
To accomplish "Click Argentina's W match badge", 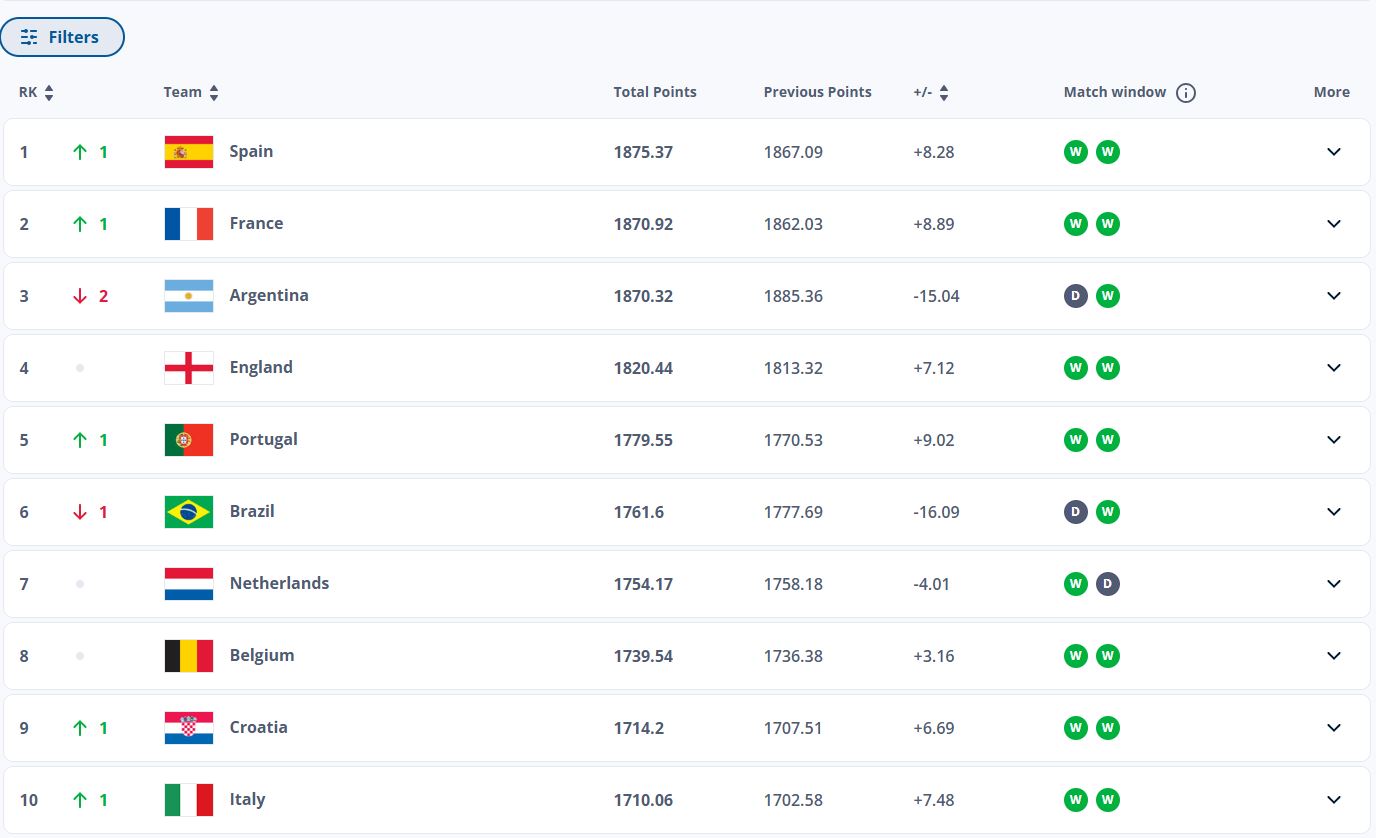I will click(1108, 296).
